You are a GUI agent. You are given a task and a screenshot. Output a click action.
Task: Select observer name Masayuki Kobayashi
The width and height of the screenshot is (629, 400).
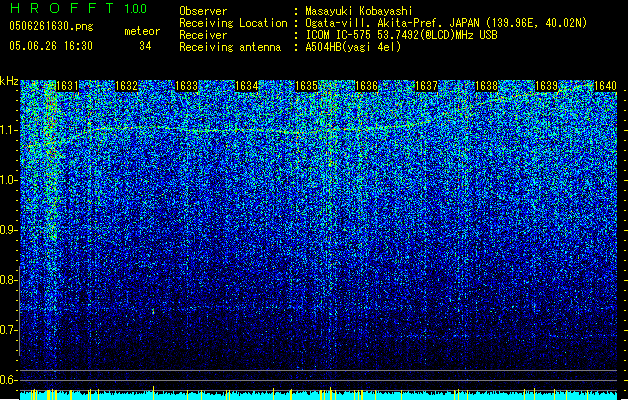pos(359,11)
